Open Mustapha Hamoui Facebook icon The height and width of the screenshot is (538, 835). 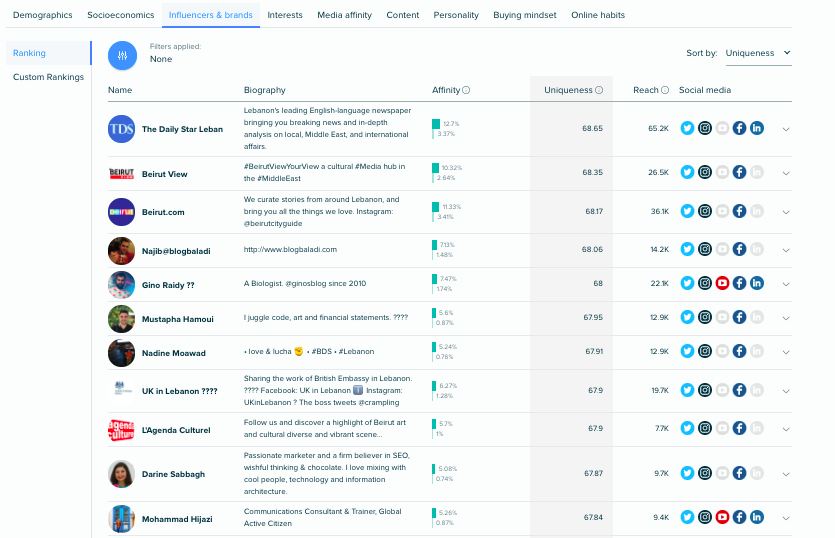pos(739,317)
